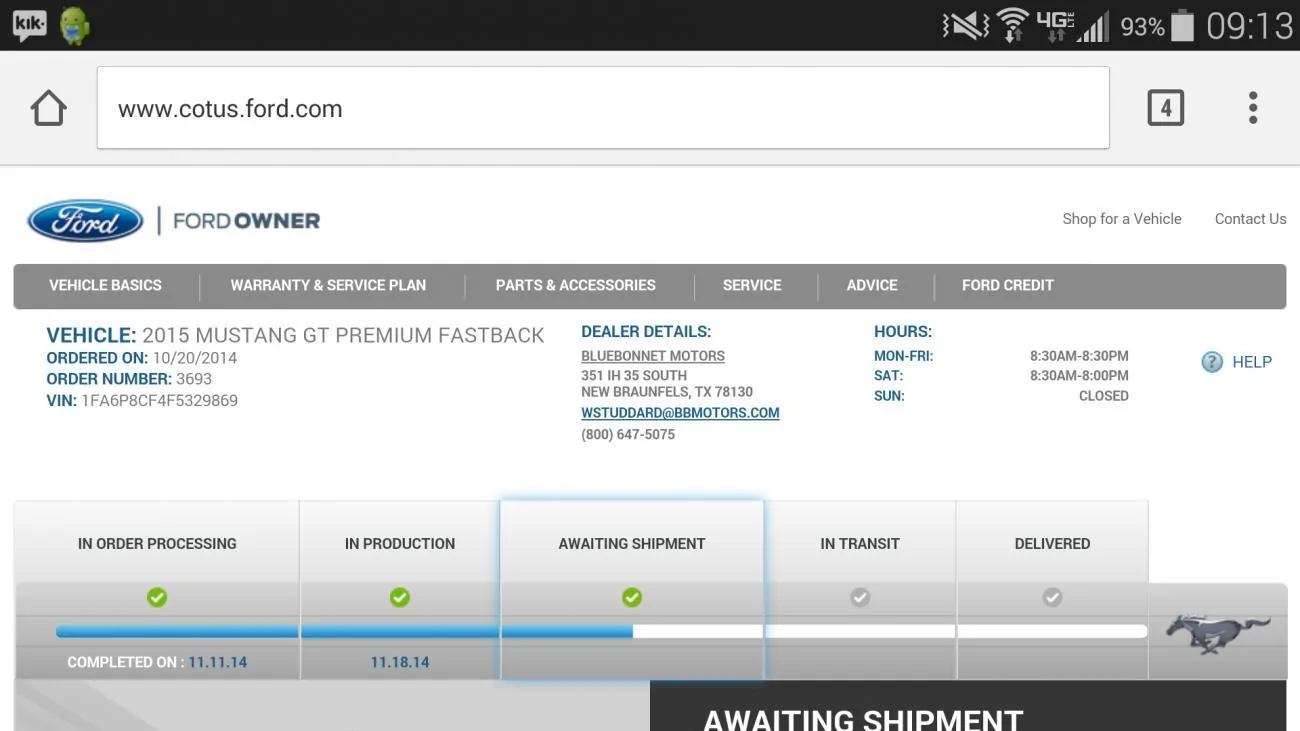Click the Sunday CLOSED hours entry
The height and width of the screenshot is (731, 1300).
point(1104,396)
